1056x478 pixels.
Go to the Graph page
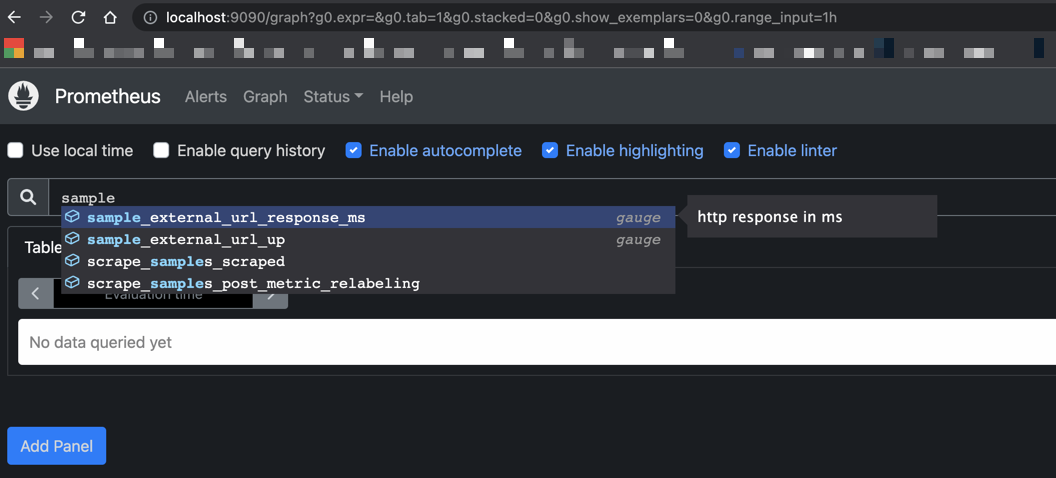coord(265,96)
